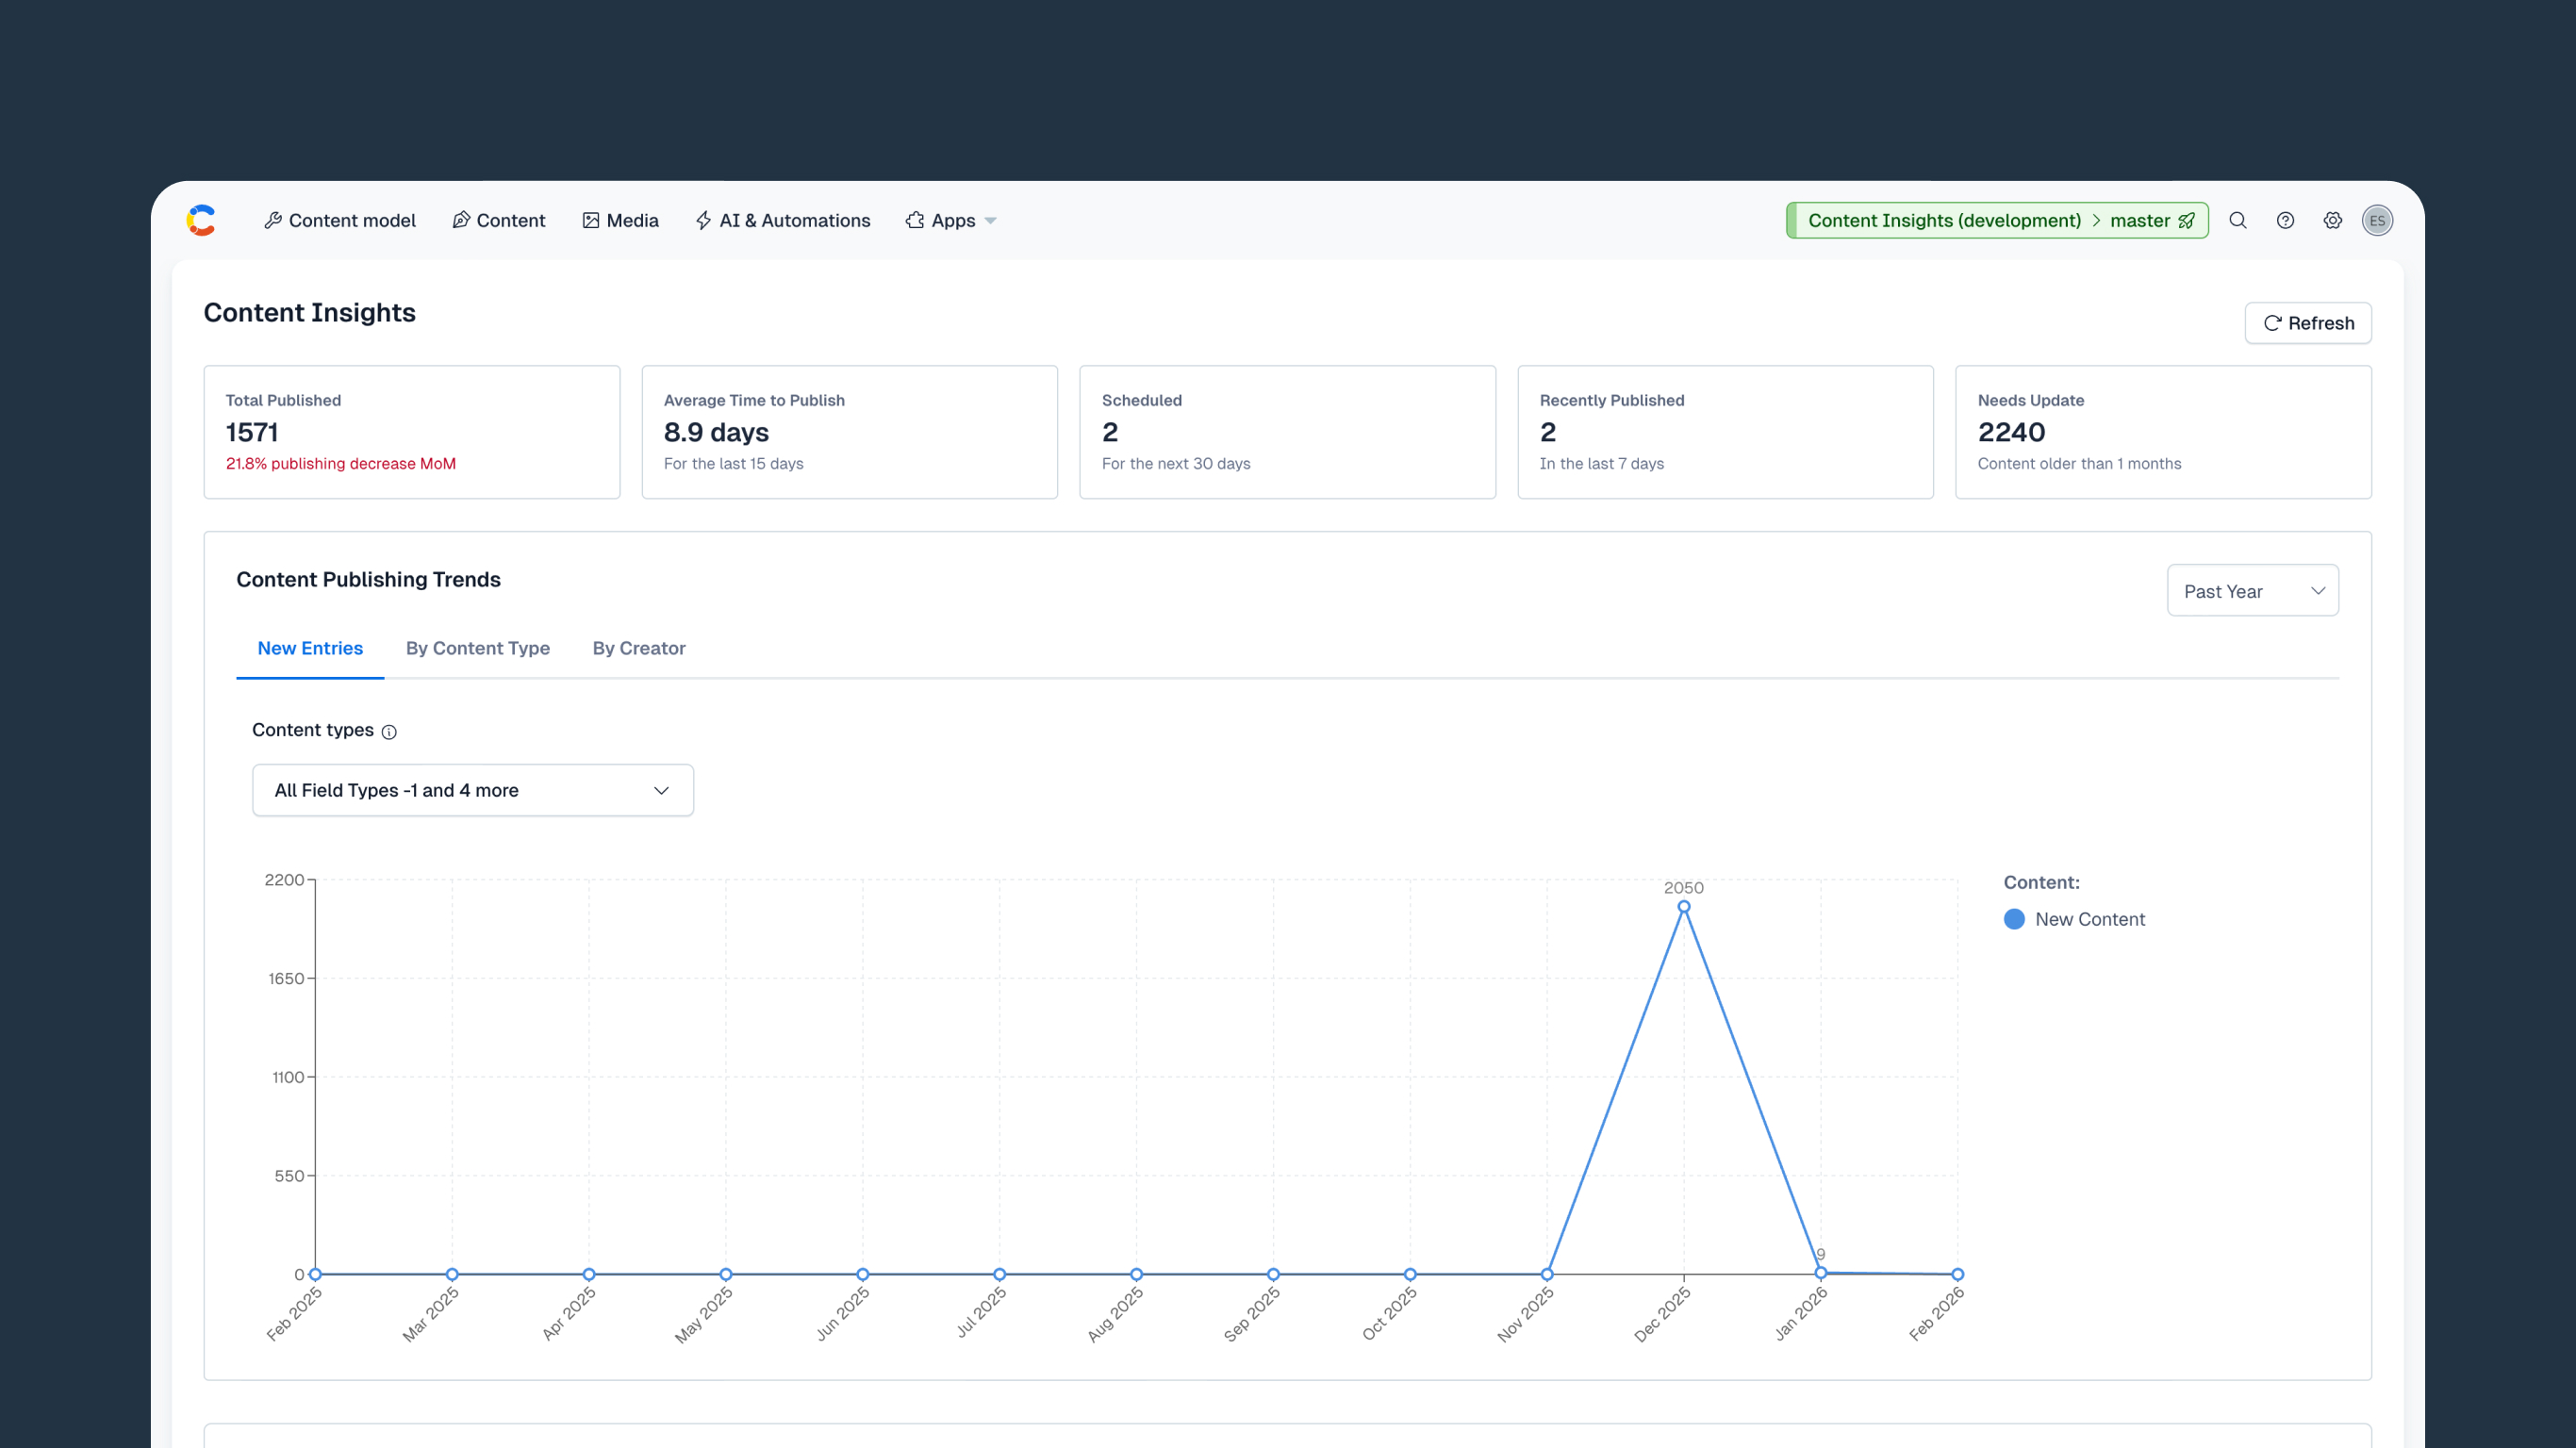Toggle the New Content legend item

pos(2075,919)
